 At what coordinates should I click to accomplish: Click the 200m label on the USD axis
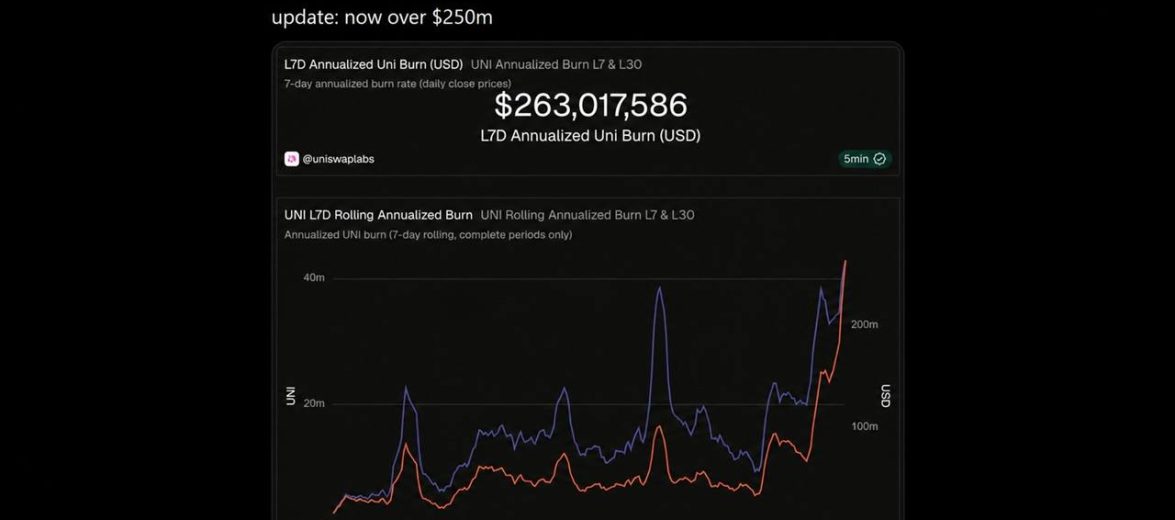pos(864,324)
